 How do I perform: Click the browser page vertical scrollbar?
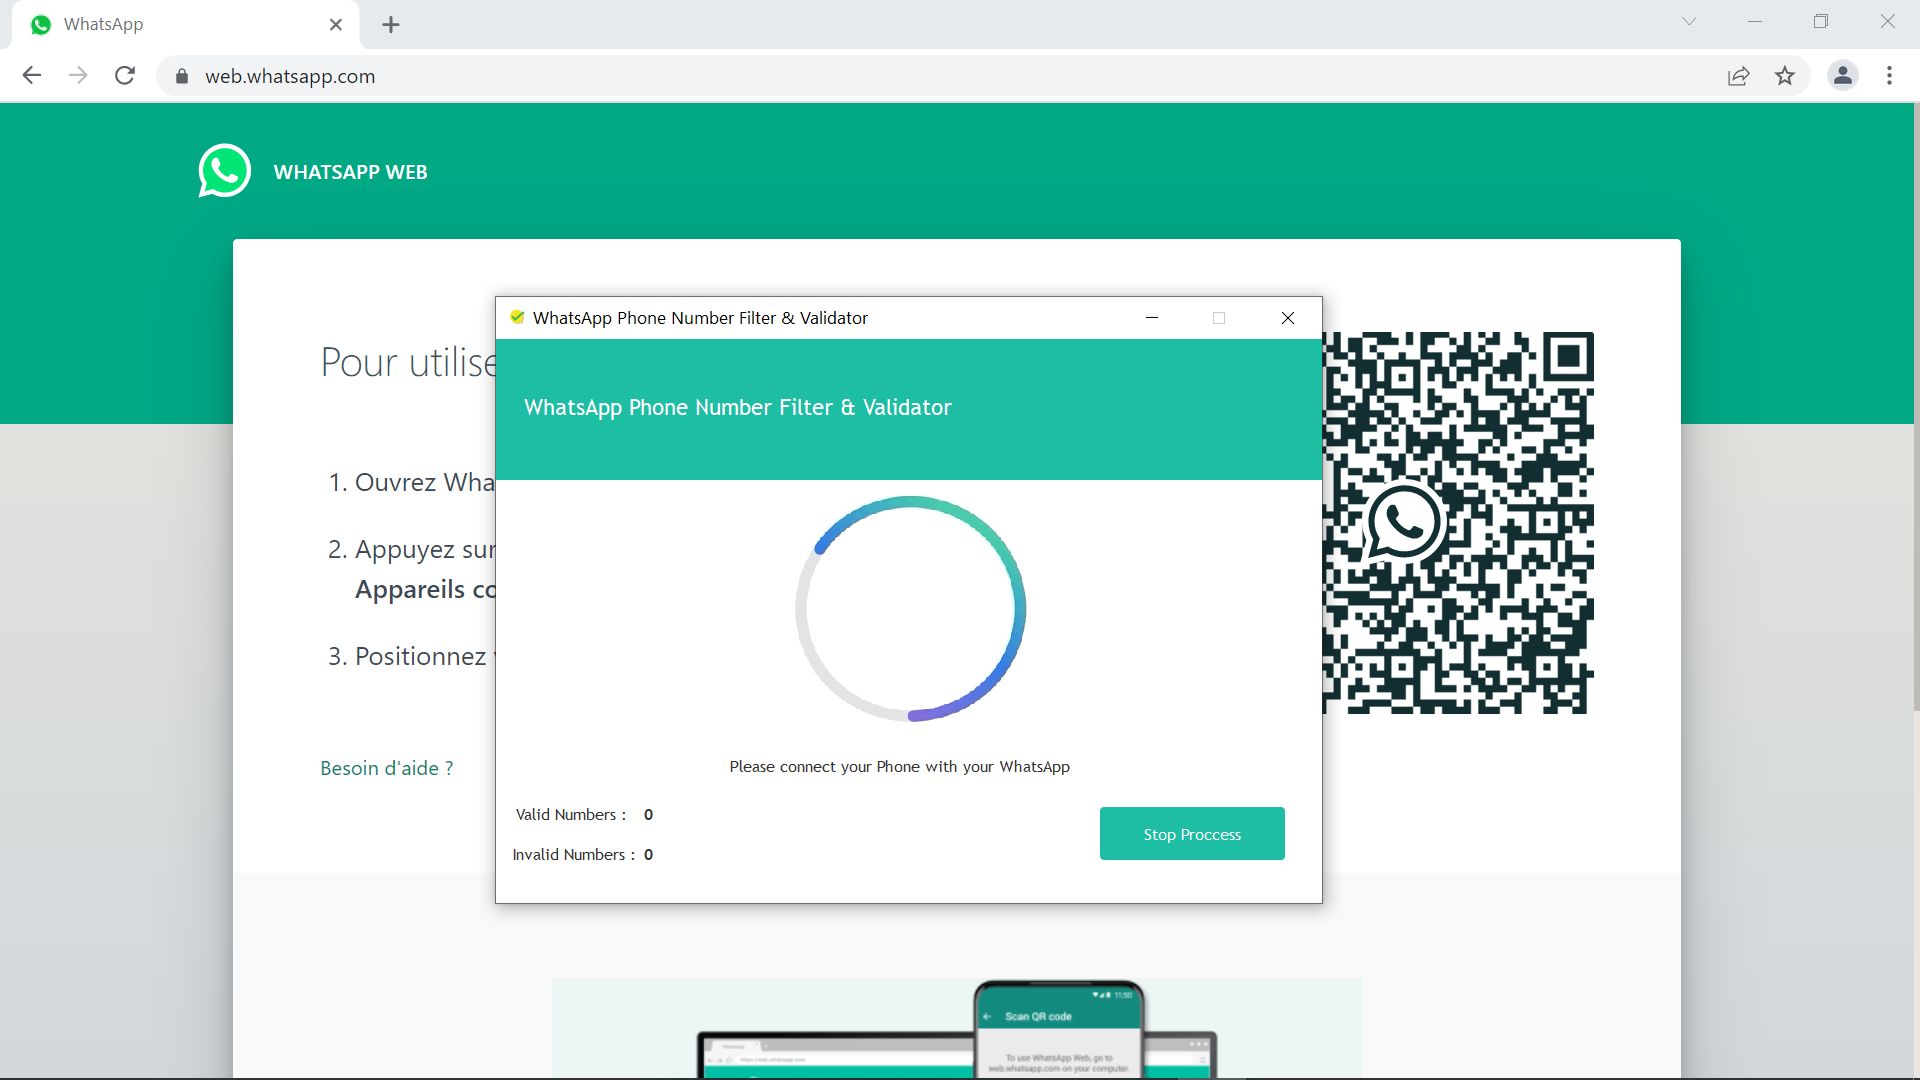[1915, 406]
